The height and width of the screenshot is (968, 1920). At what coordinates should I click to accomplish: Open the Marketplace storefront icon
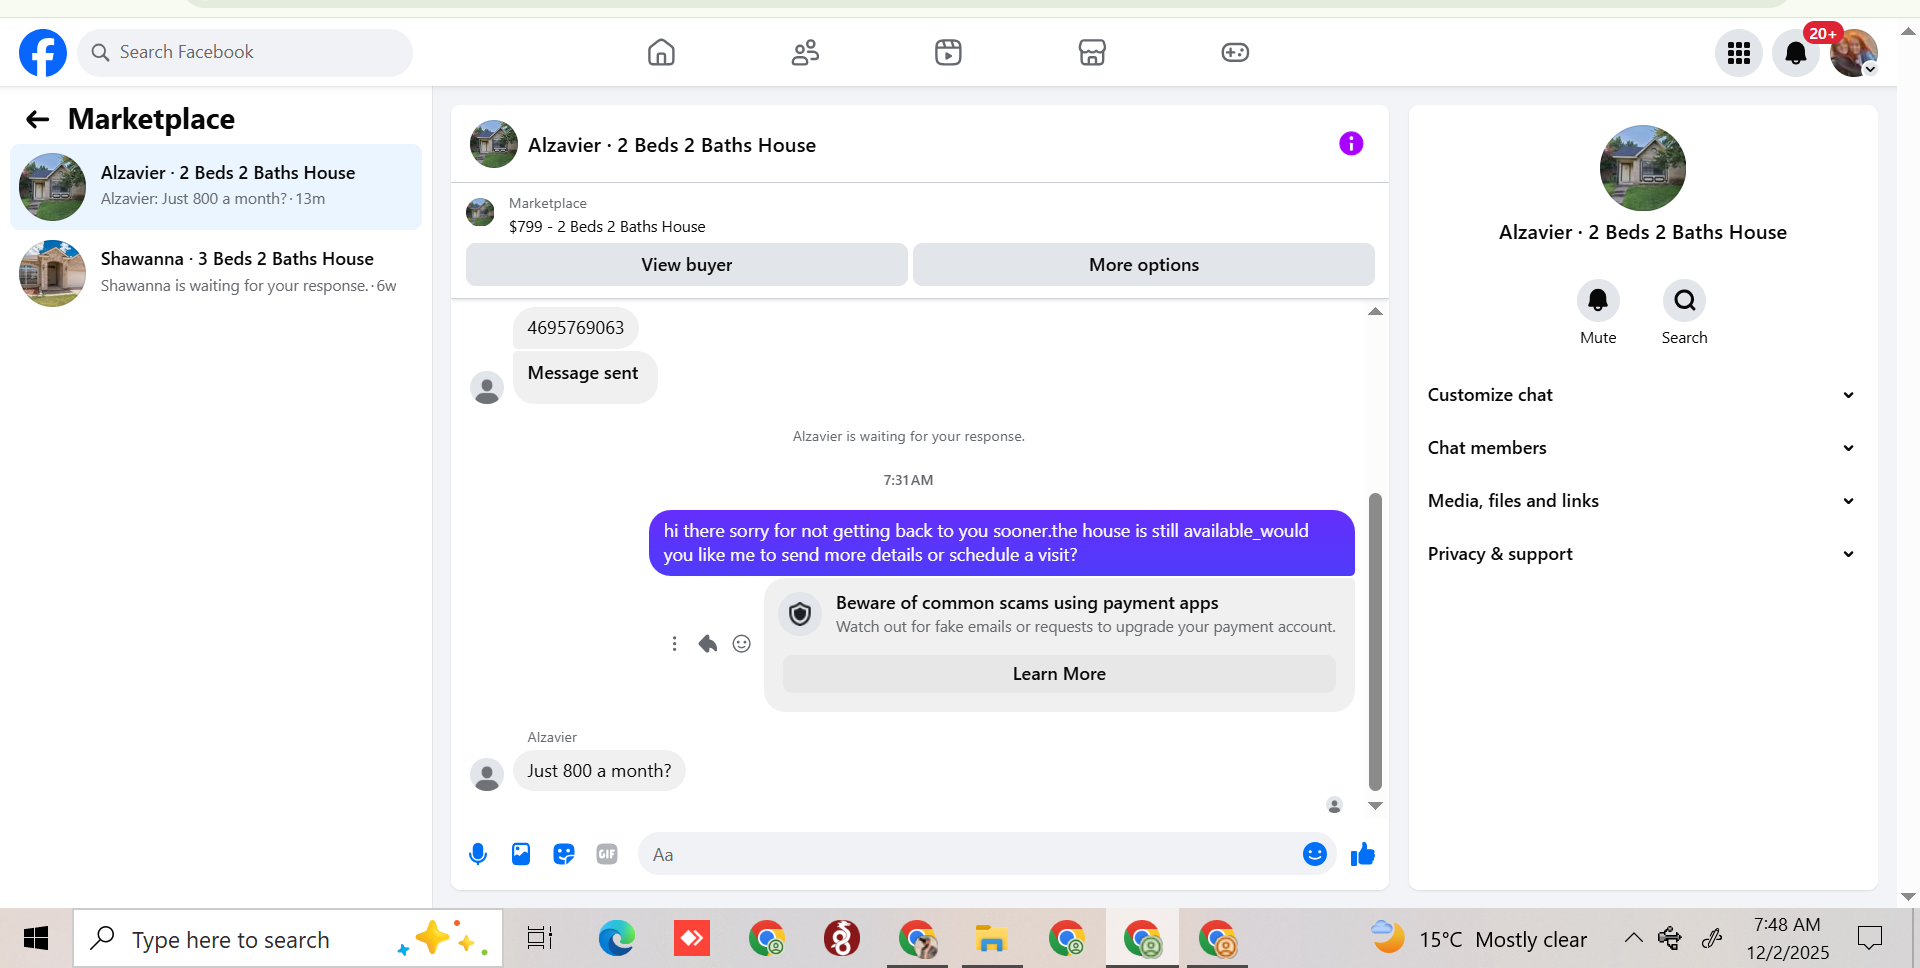pos(1092,52)
